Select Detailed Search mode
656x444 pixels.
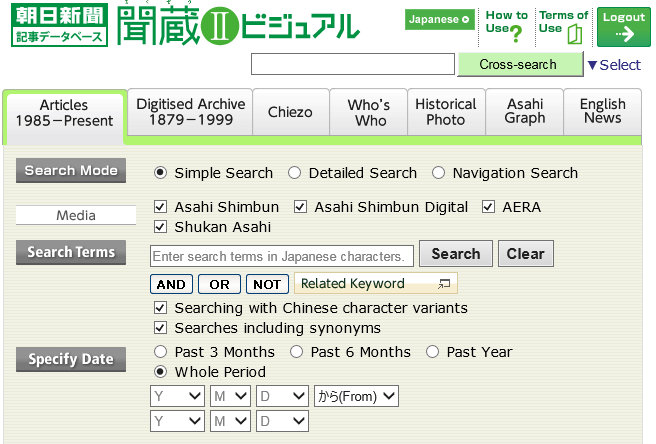[x=295, y=173]
